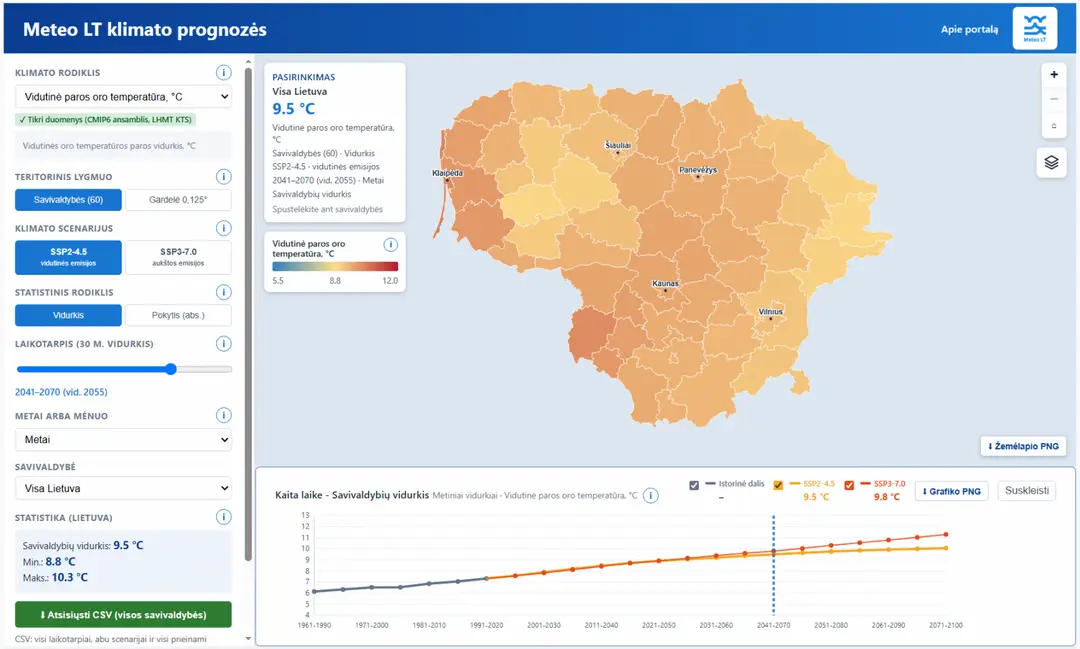Image resolution: width=1080 pixels, height=649 pixels.
Task: Open info icon beside Teritorinis lygmuo
Action: click(223, 176)
